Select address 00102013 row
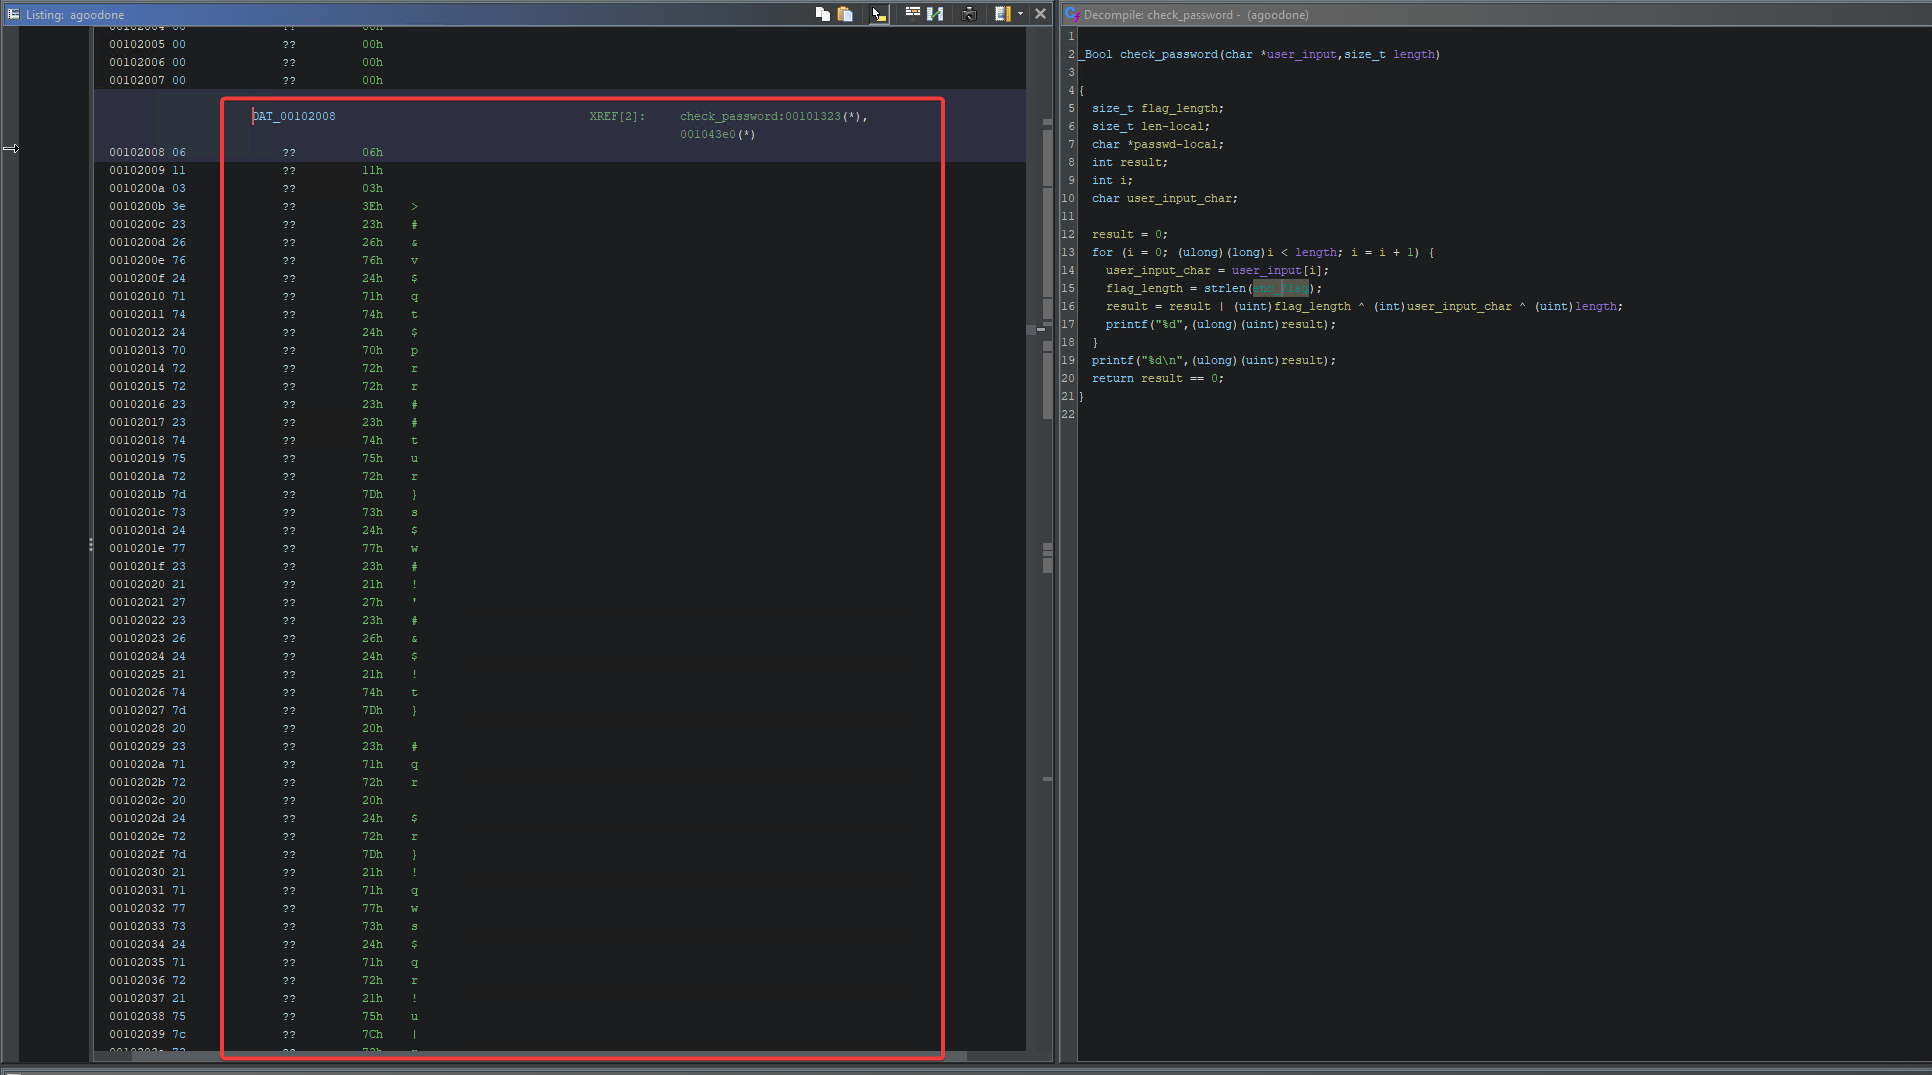The width and height of the screenshot is (1932, 1075). 137,350
